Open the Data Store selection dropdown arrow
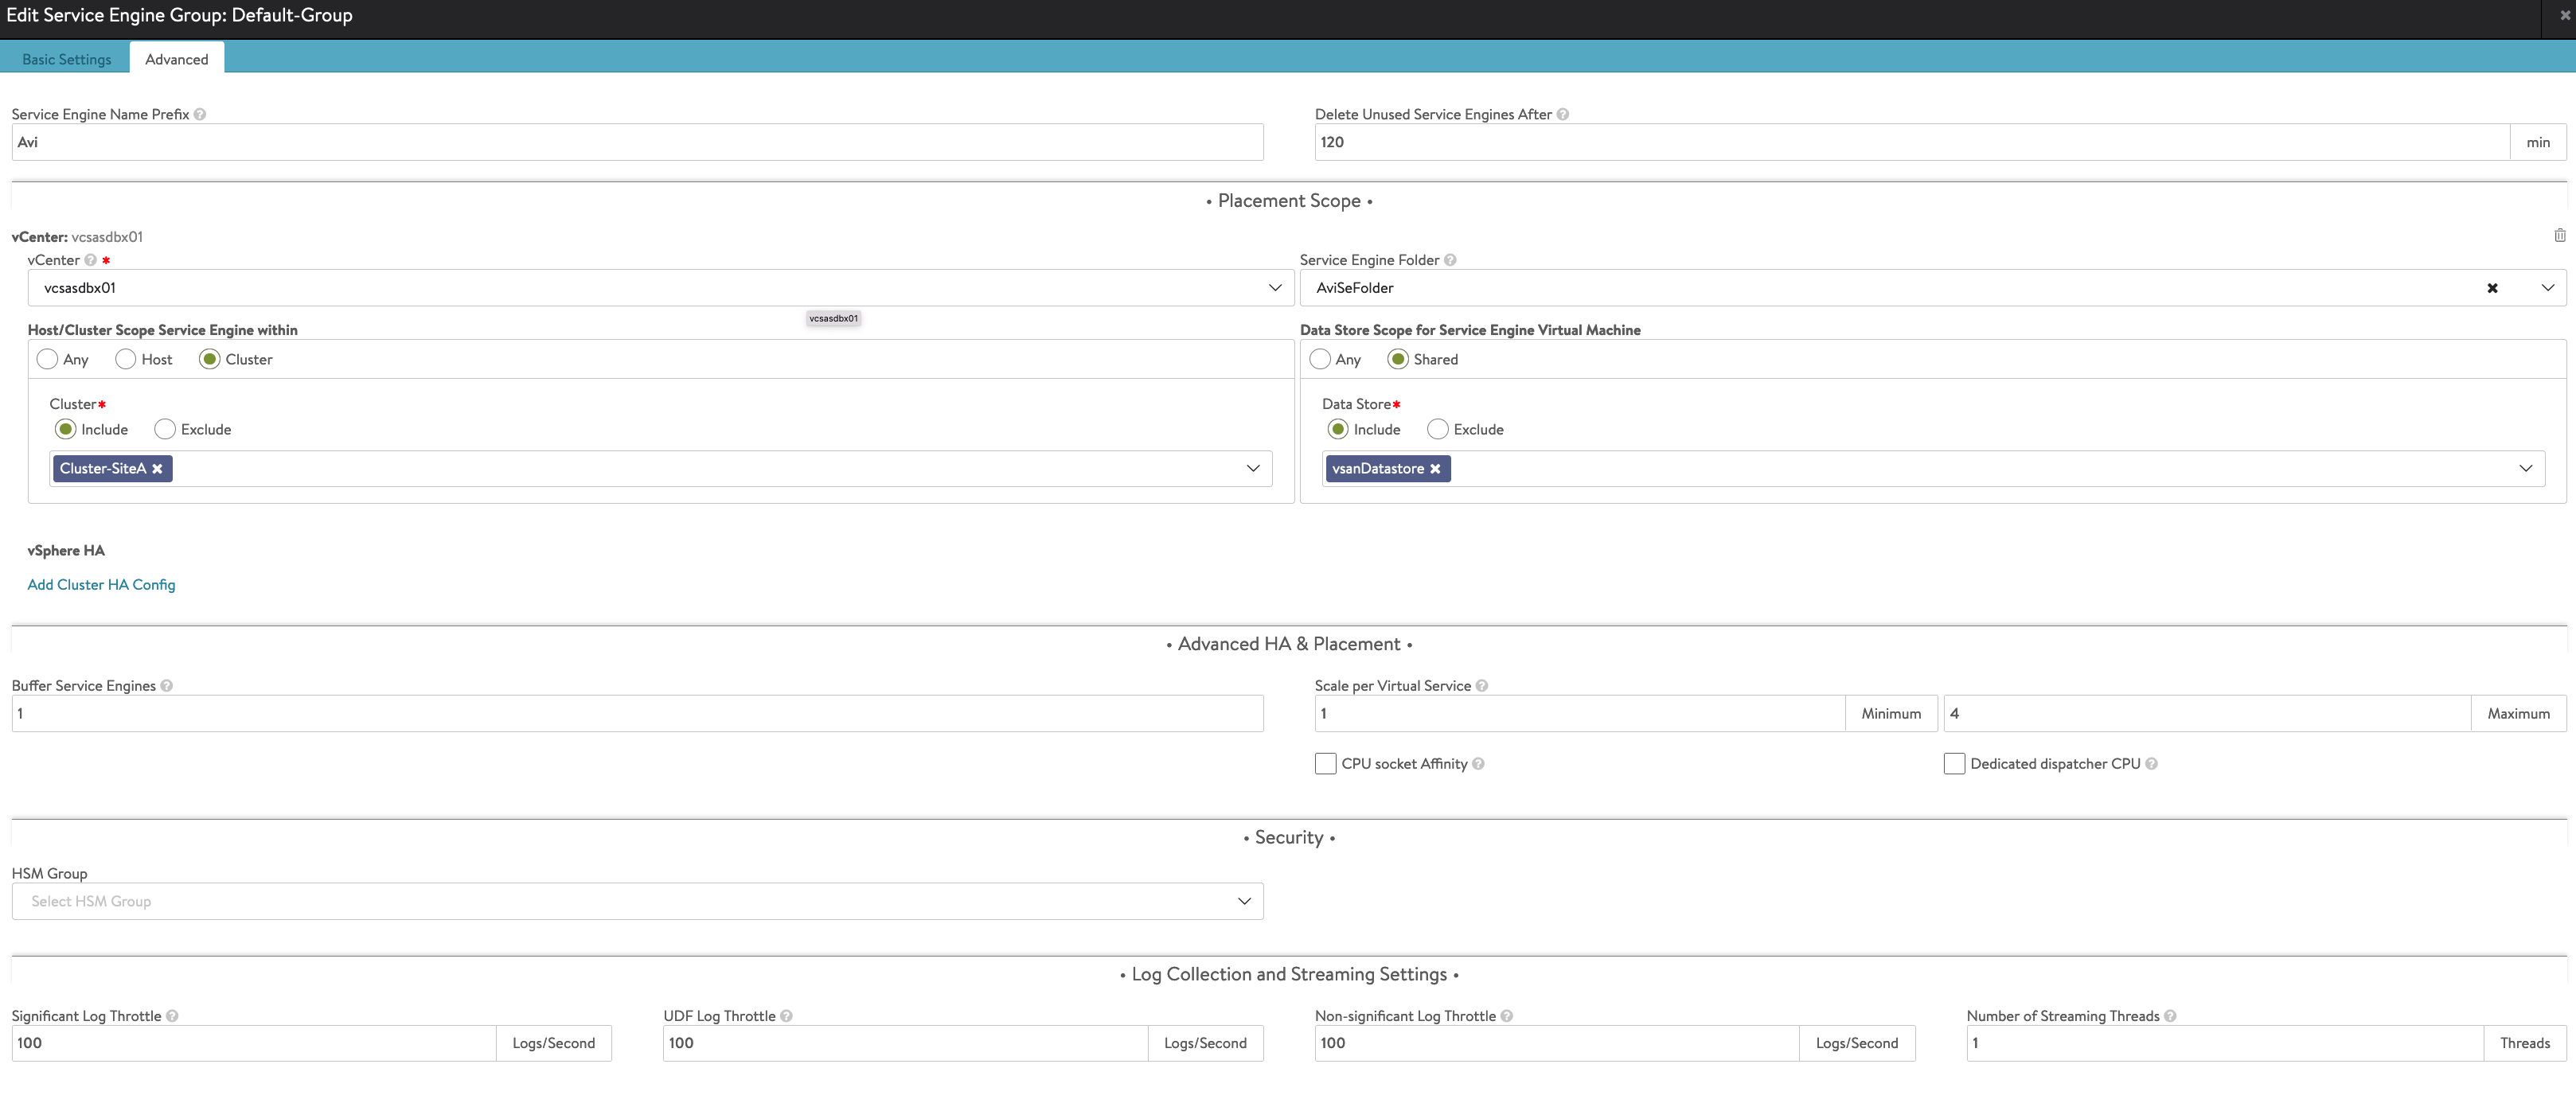 [2525, 469]
